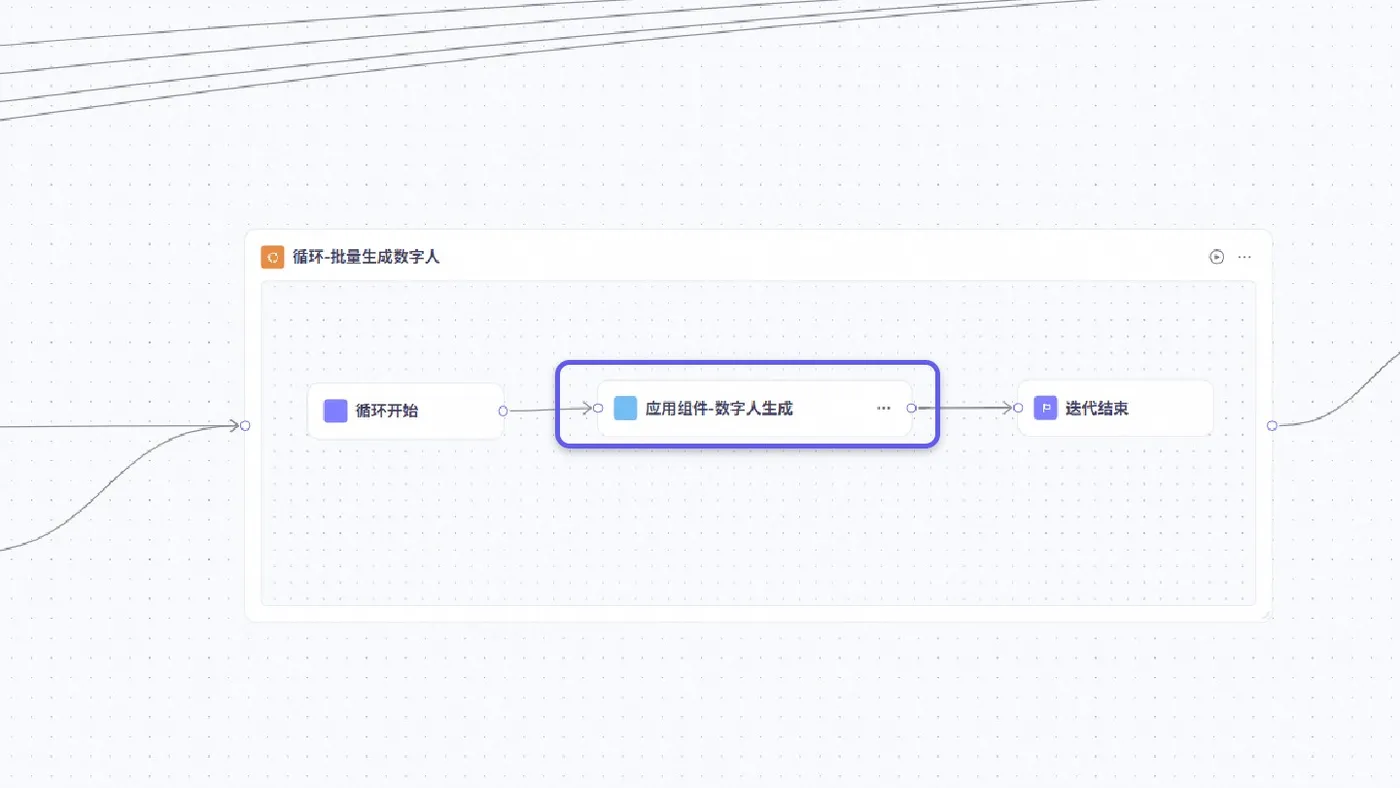Click the purple 循环开始 node icon
The width and height of the screenshot is (1400, 788).
[335, 411]
